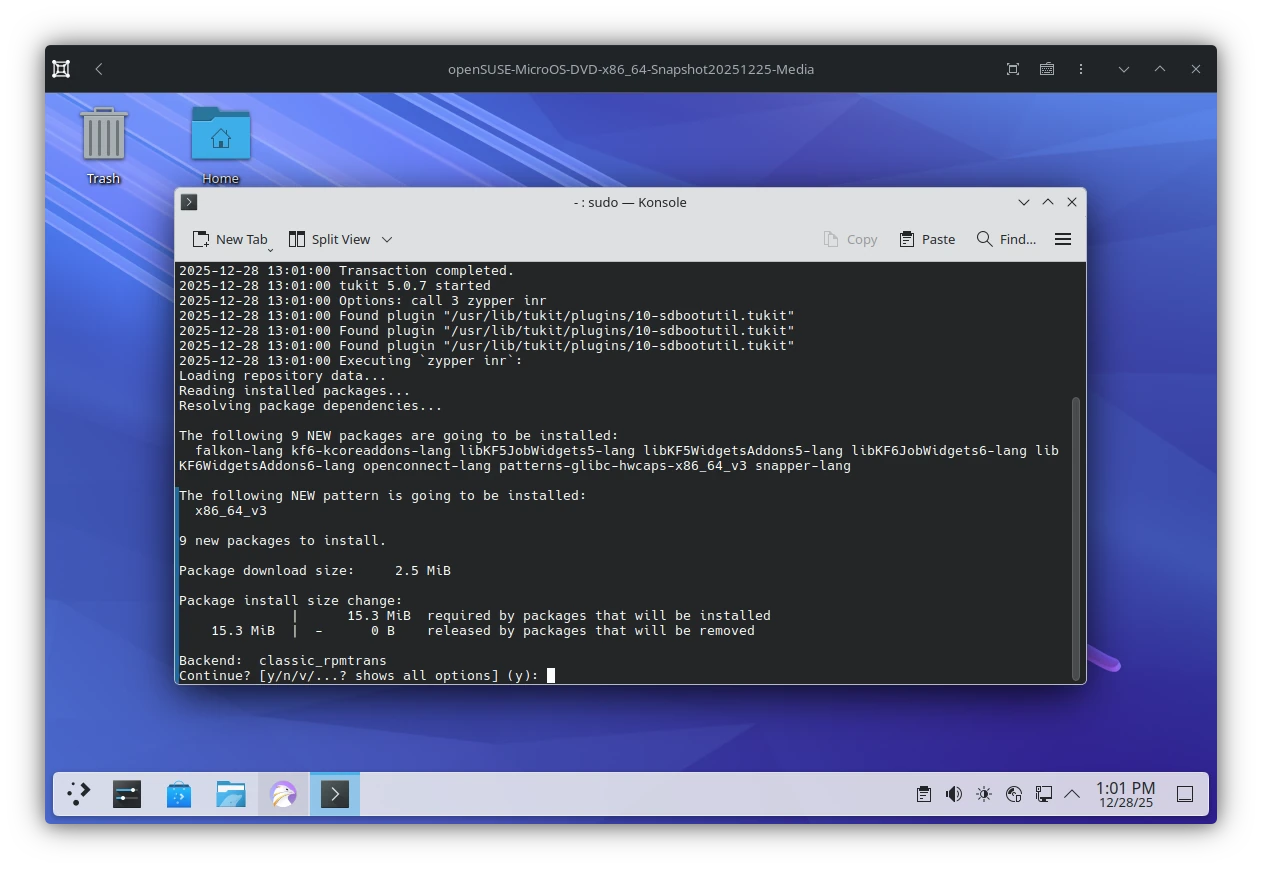Open the Konsole hamburger menu
1262x869 pixels.
pyautogui.click(x=1062, y=239)
